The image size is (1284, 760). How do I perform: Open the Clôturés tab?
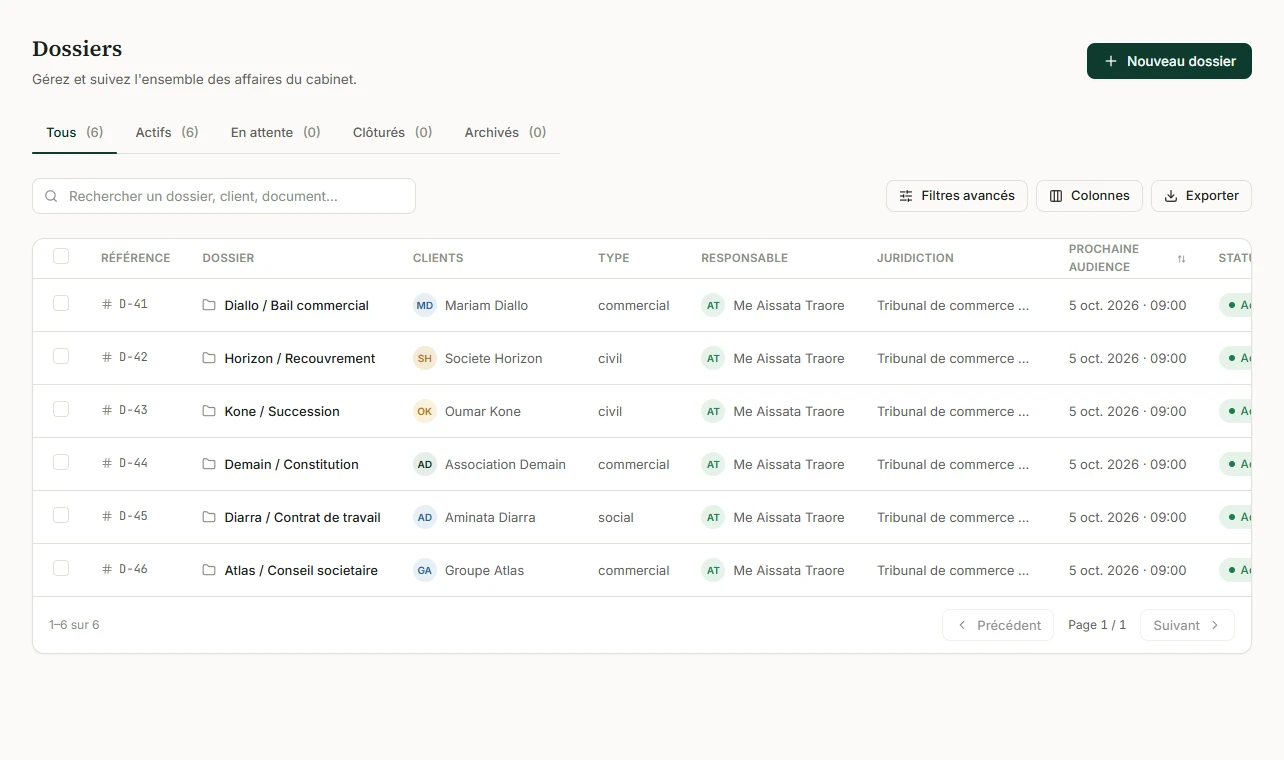pos(392,132)
